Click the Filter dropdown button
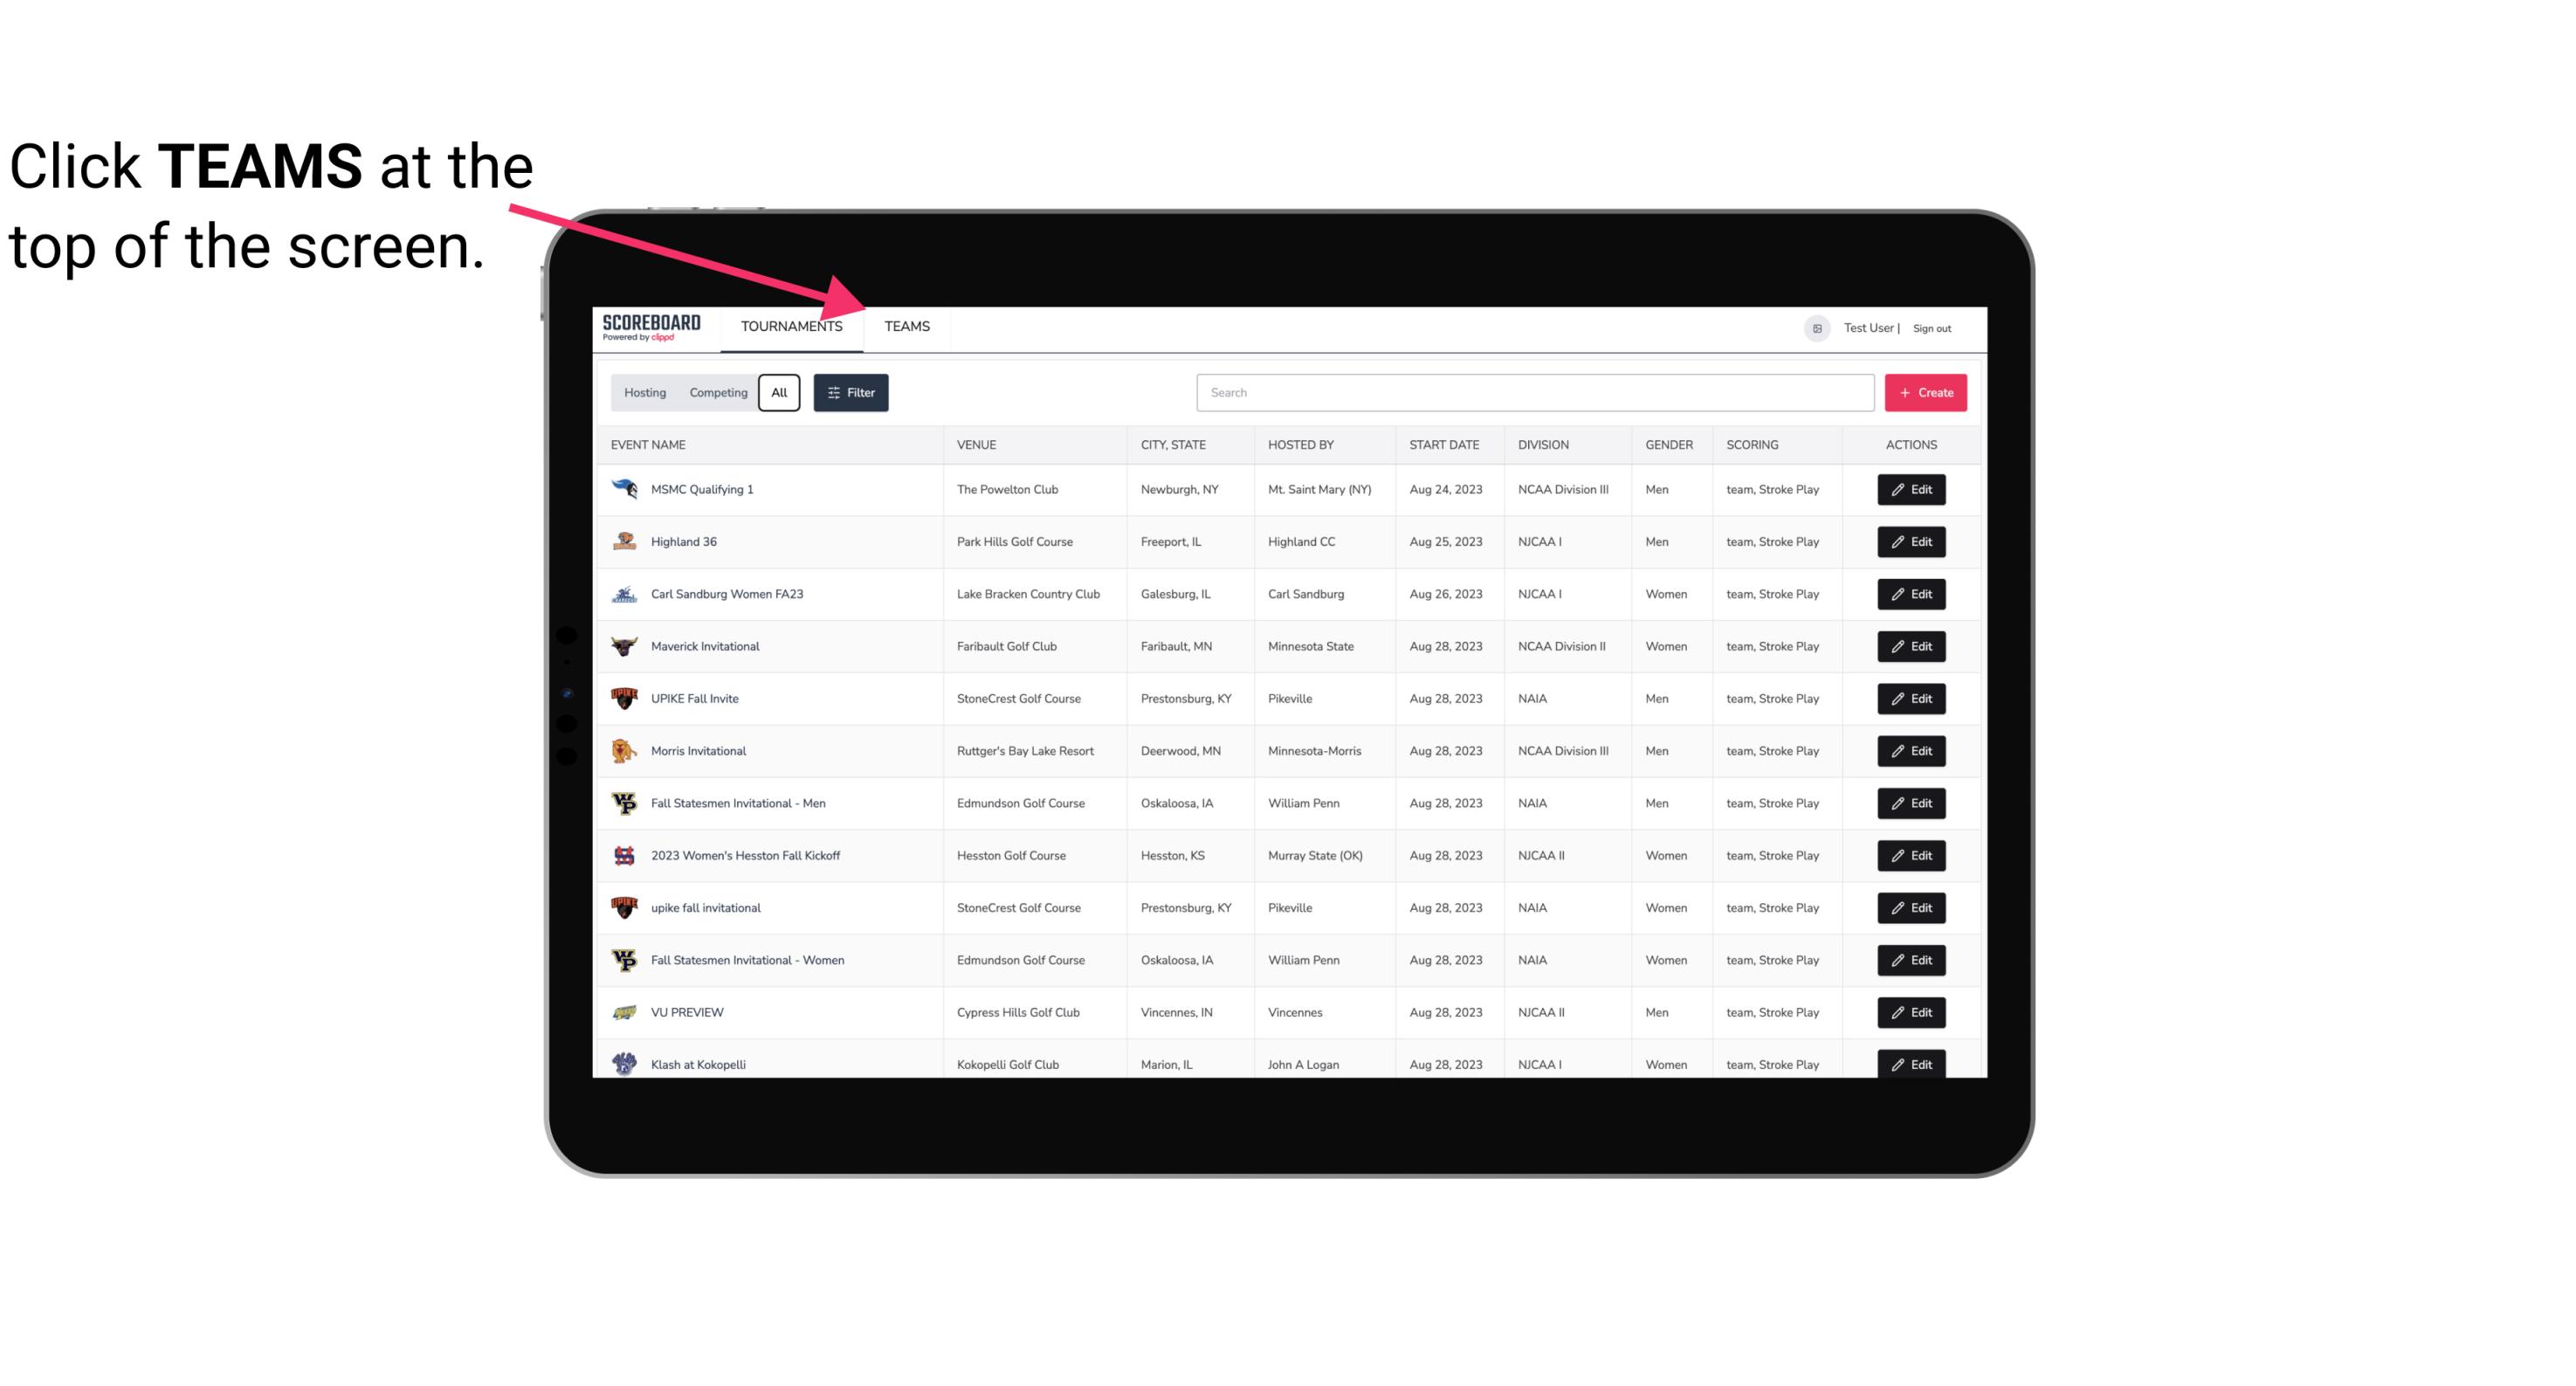Screen dimensions: 2576x1386 pos(850,393)
